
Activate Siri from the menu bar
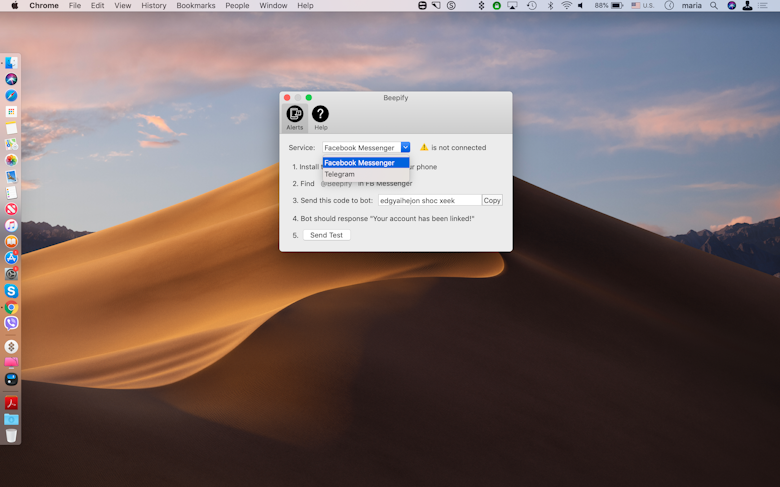(x=731, y=5)
